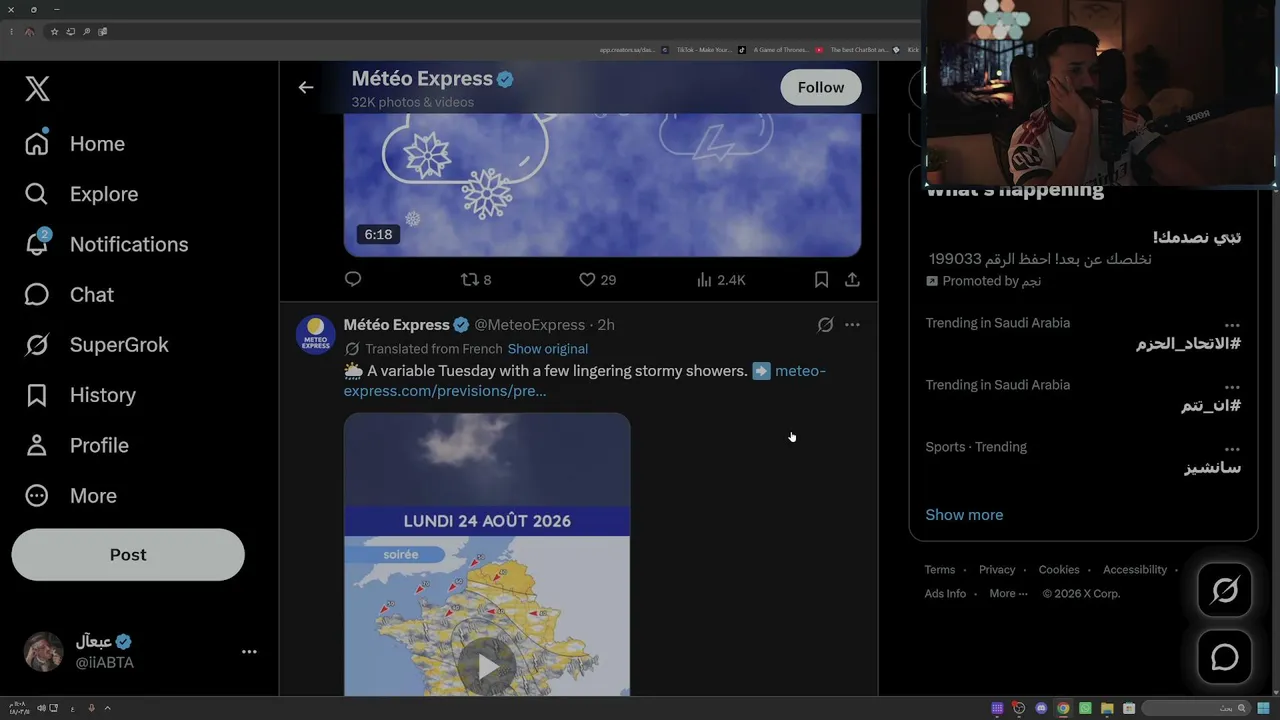Open account options next to @iiABTA
1280x720 pixels.
pyautogui.click(x=249, y=652)
